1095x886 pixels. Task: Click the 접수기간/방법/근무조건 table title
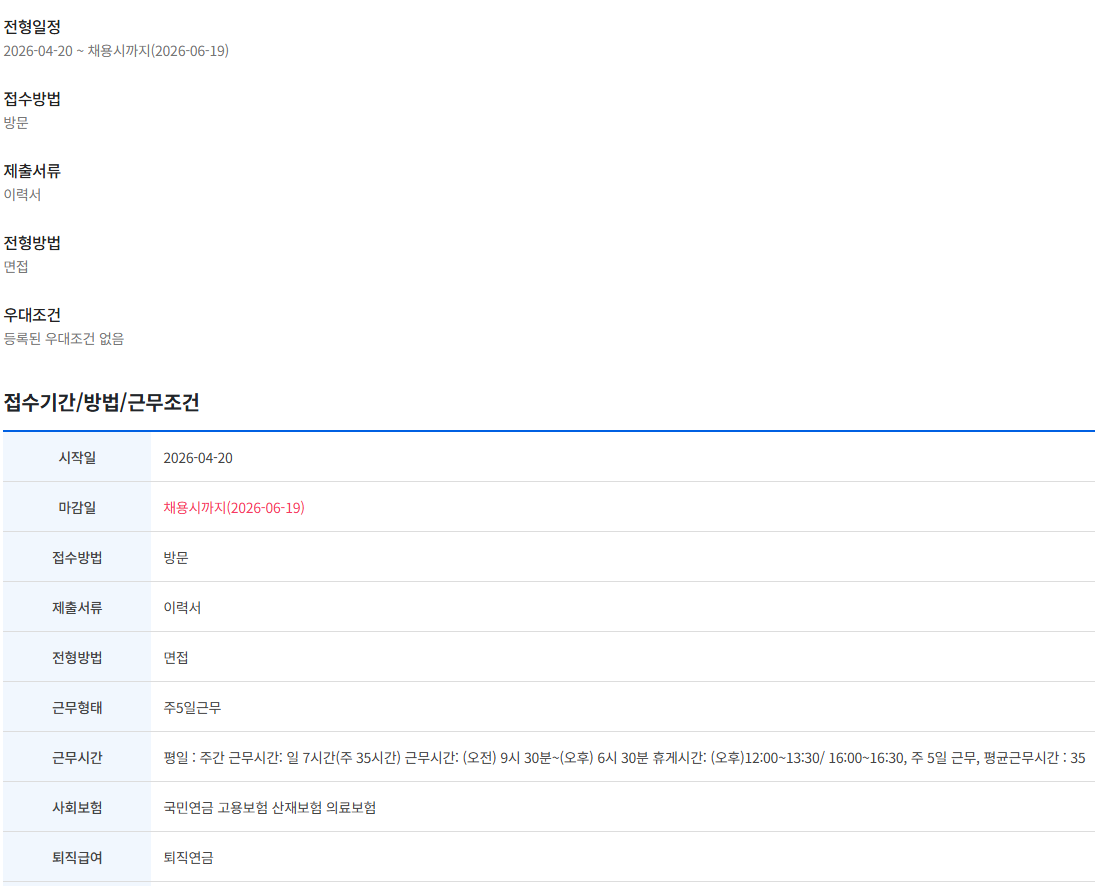pyautogui.click(x=101, y=402)
